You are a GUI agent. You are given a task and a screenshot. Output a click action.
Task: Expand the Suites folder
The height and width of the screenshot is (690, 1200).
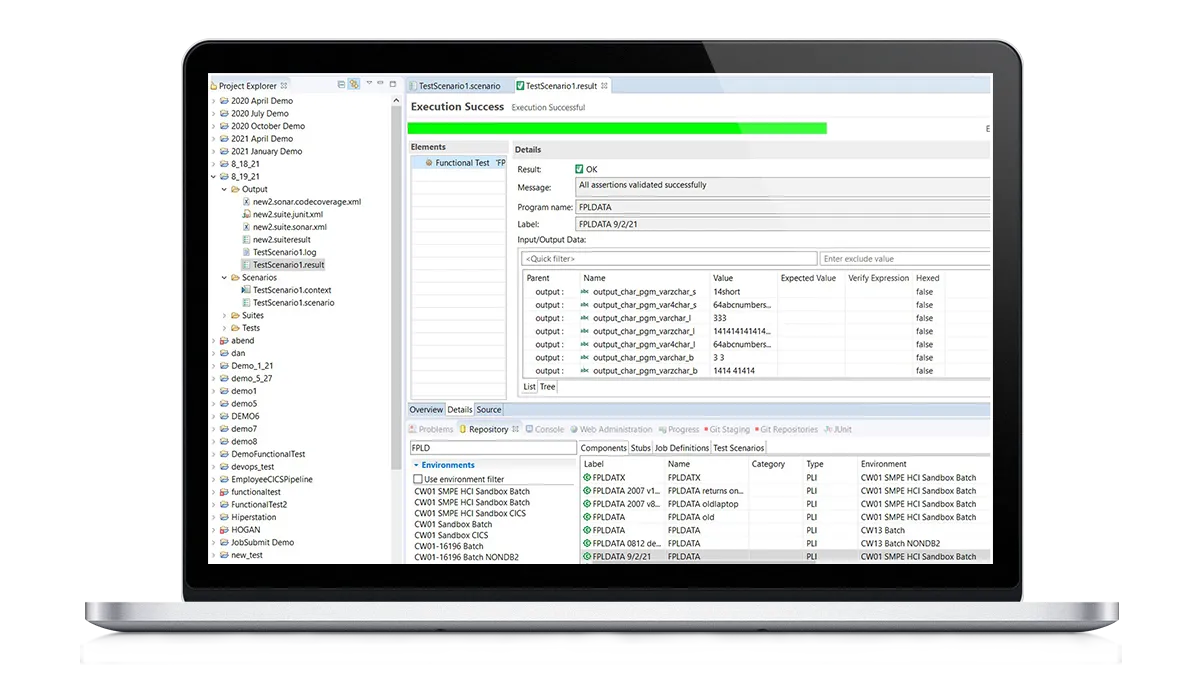(x=224, y=315)
